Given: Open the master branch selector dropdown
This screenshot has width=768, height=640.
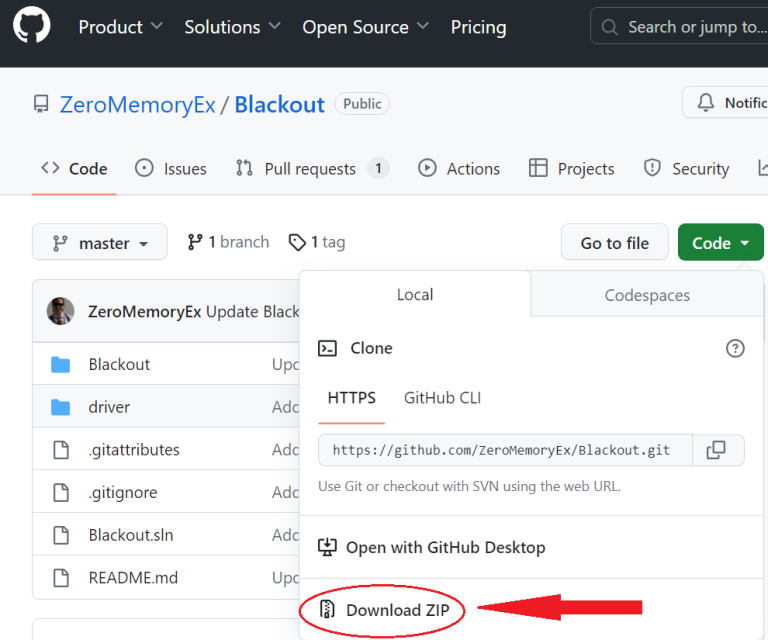Looking at the screenshot, I should pos(100,242).
